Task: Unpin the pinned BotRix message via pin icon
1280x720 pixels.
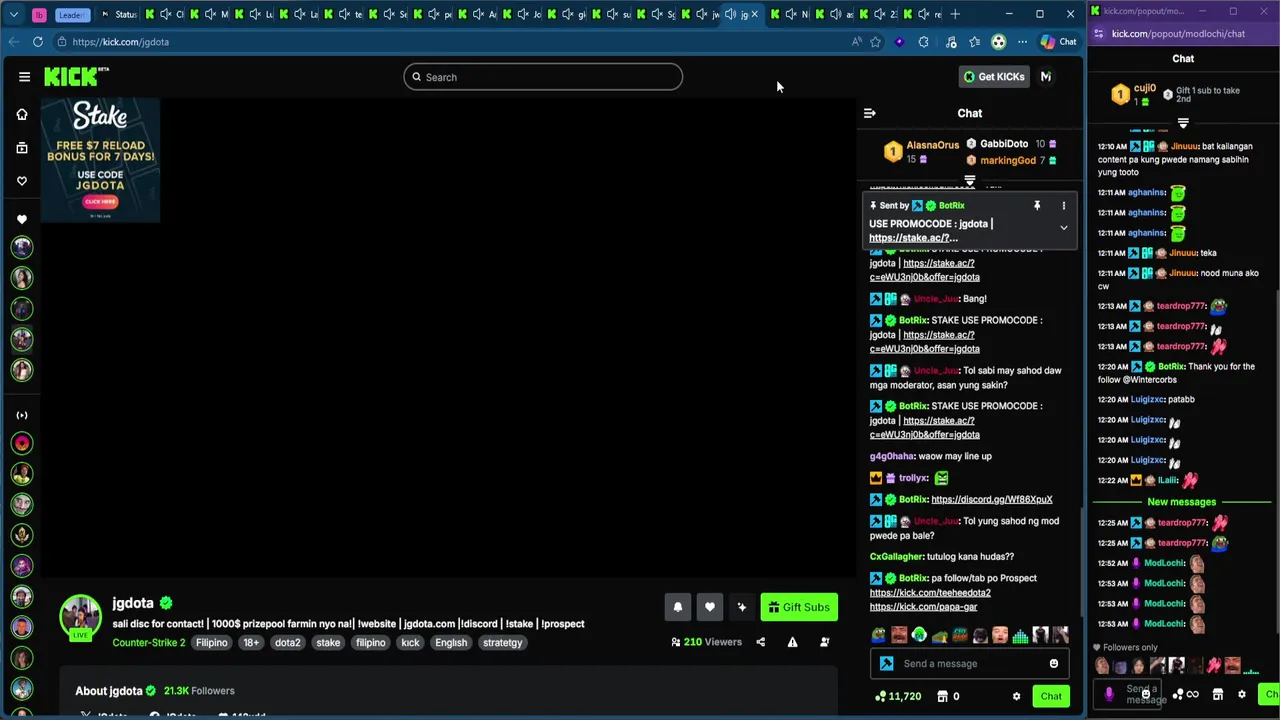Action: [x=1037, y=205]
